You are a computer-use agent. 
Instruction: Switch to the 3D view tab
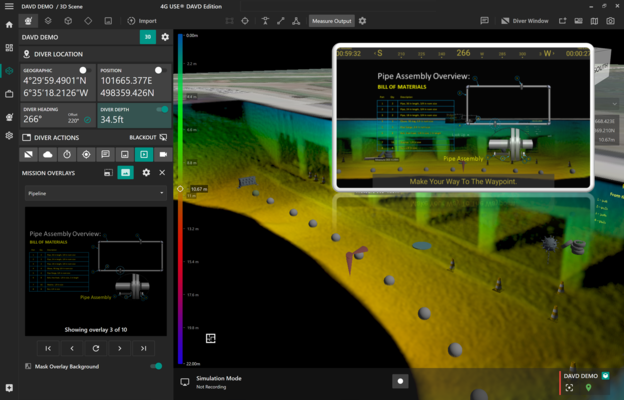click(x=147, y=37)
